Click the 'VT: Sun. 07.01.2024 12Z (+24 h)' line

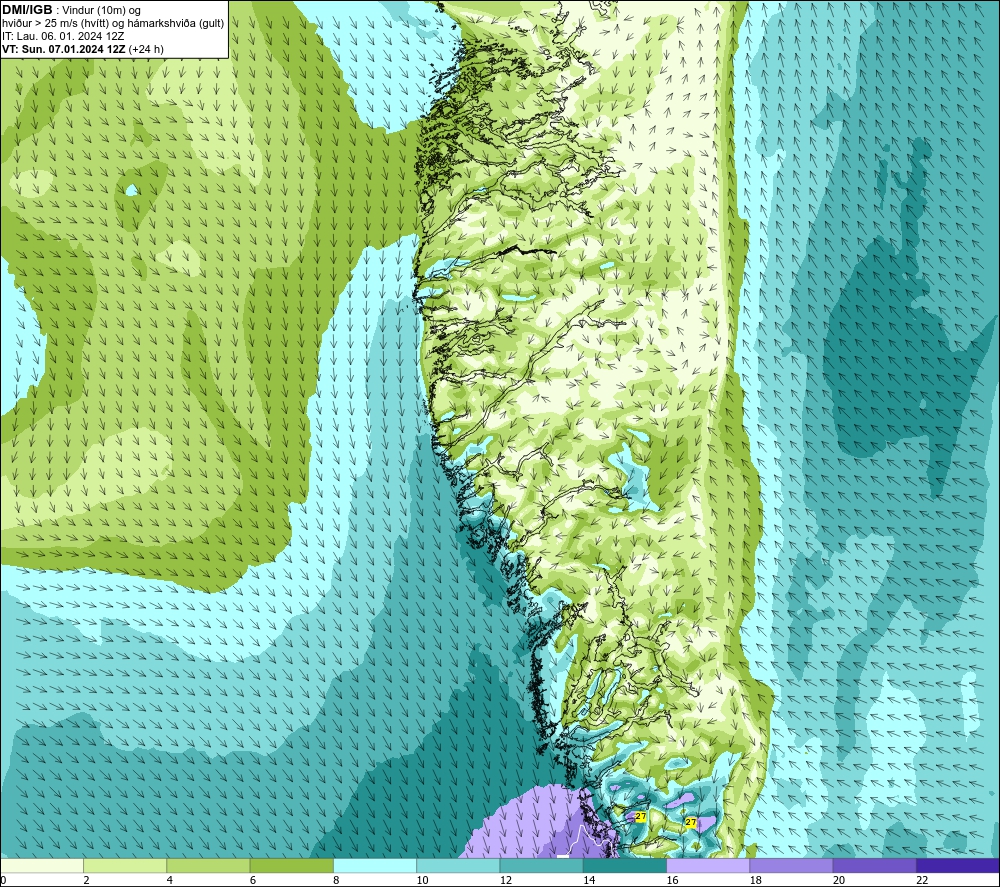[83, 49]
